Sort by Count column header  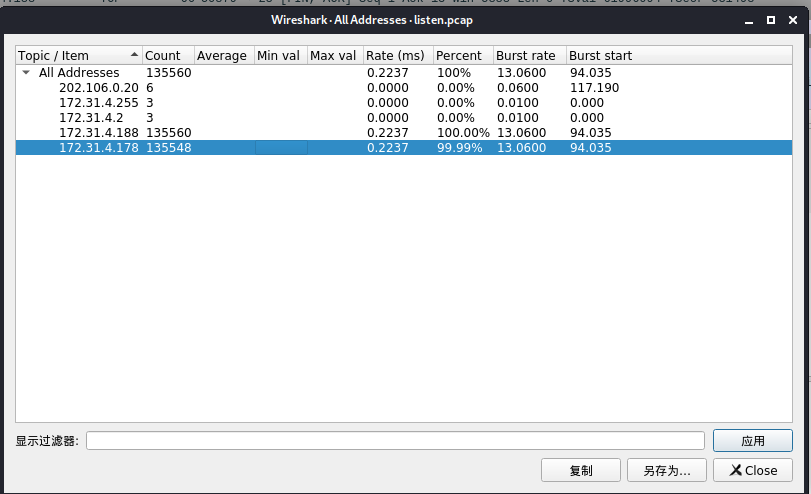click(x=168, y=55)
